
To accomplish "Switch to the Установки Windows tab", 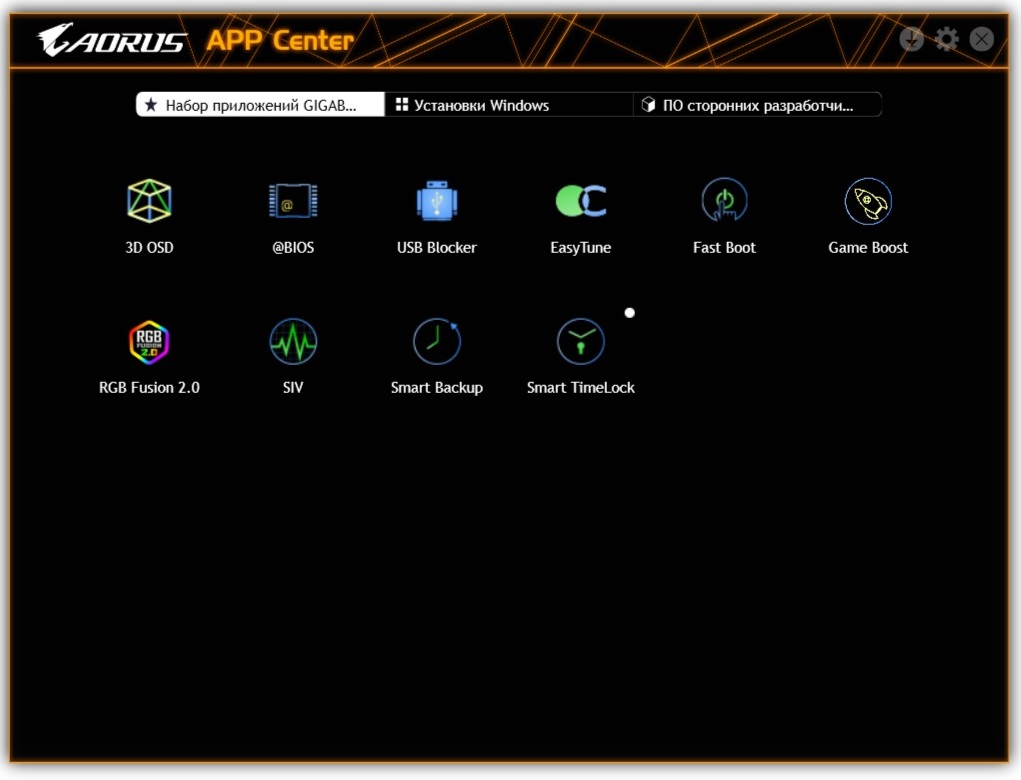I will (509, 105).
